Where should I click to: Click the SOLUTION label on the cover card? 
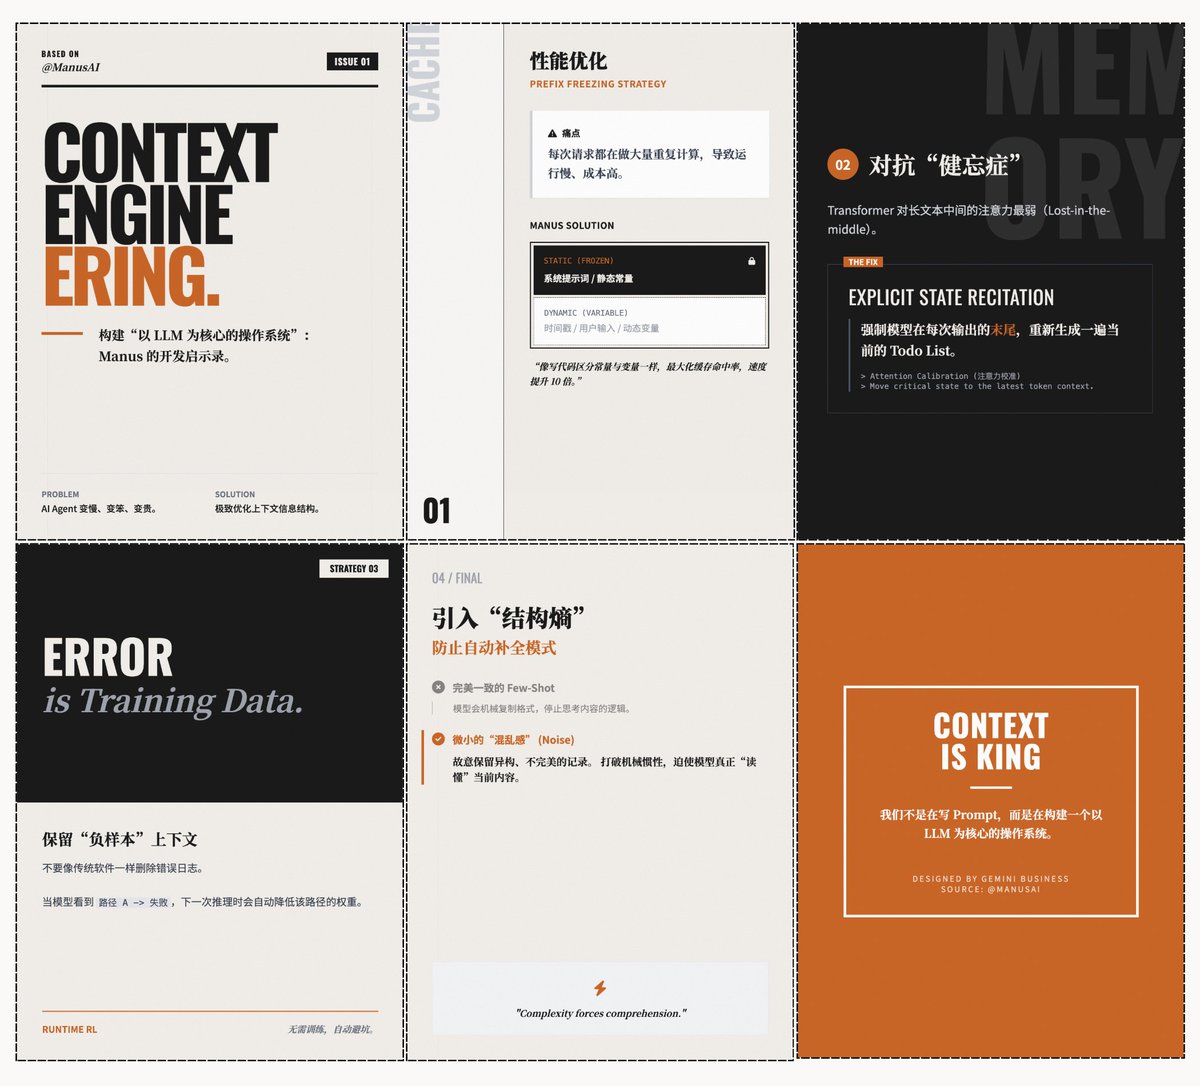click(x=235, y=494)
